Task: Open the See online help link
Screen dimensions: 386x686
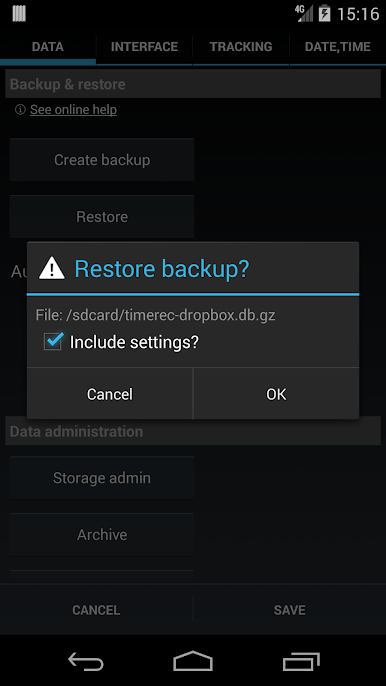Action: 74,109
